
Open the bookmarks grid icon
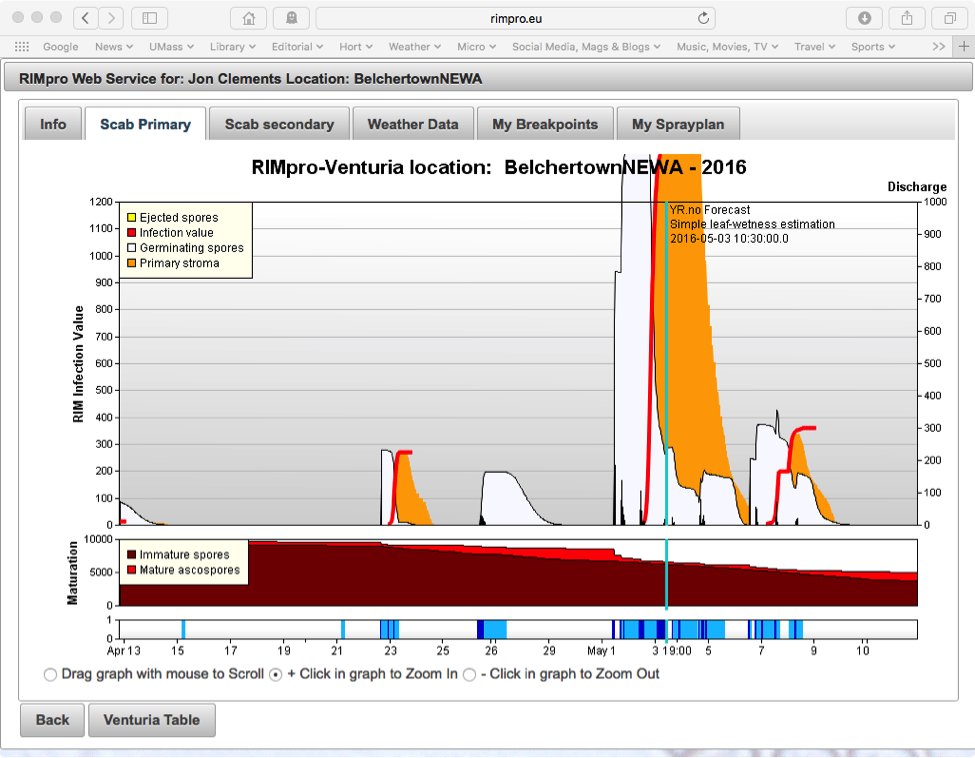tap(22, 47)
